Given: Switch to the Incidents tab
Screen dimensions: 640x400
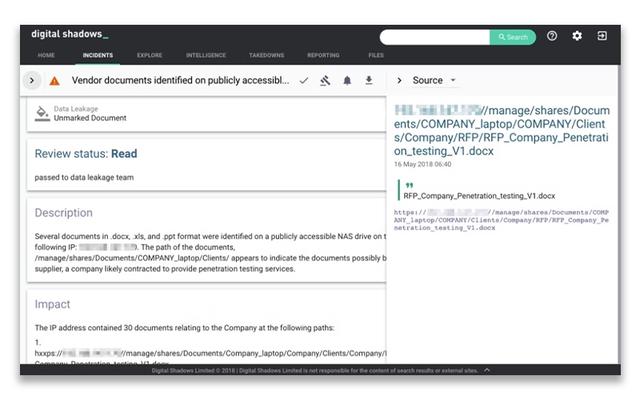Looking at the screenshot, I should click(97, 55).
